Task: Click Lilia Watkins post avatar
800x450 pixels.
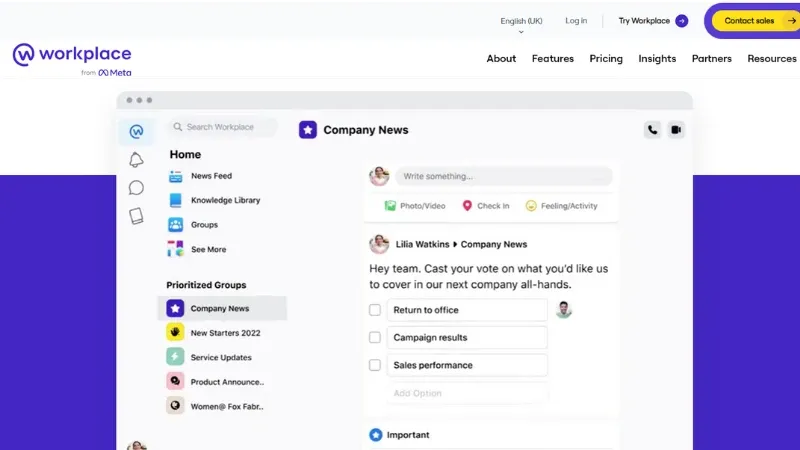Action: click(379, 244)
